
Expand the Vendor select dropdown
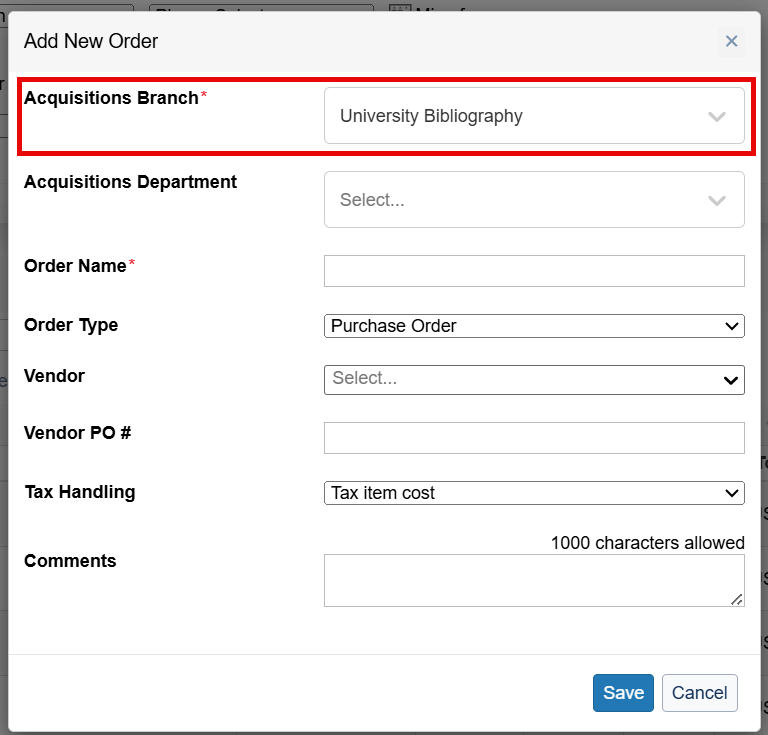[534, 379]
